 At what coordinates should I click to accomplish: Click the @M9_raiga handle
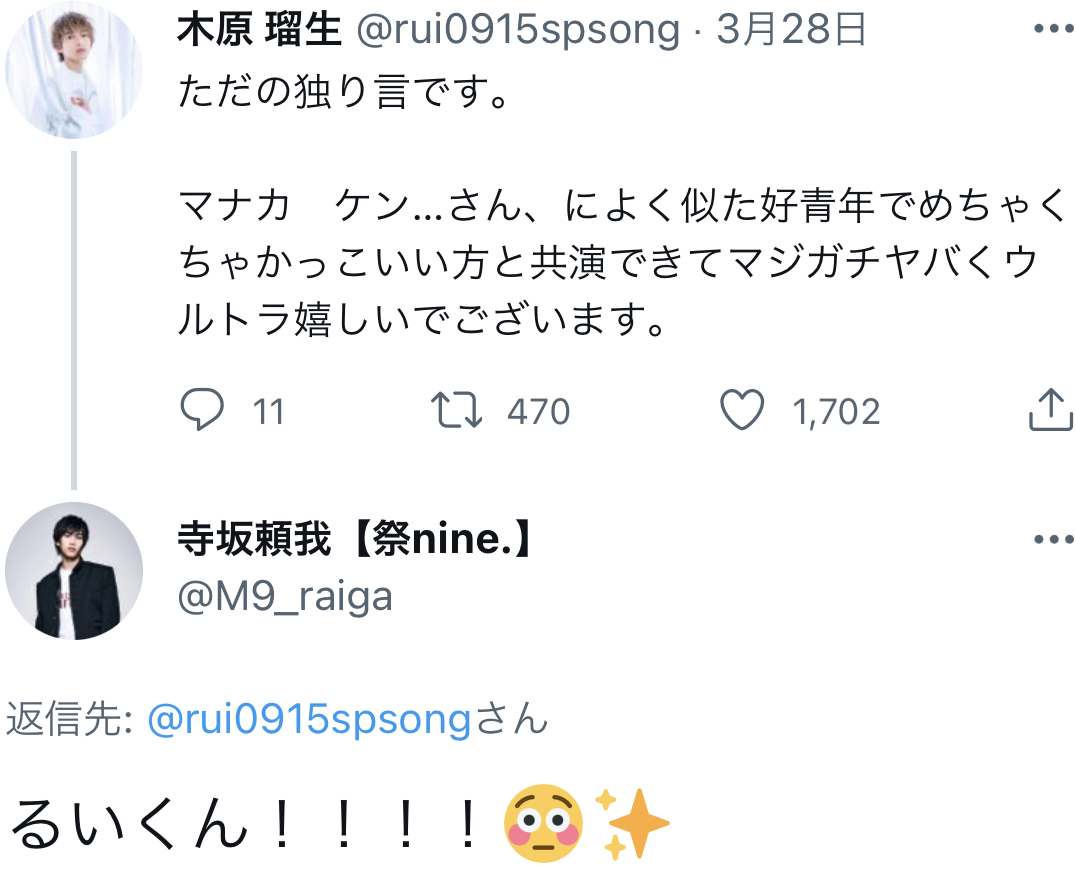[x=285, y=596]
